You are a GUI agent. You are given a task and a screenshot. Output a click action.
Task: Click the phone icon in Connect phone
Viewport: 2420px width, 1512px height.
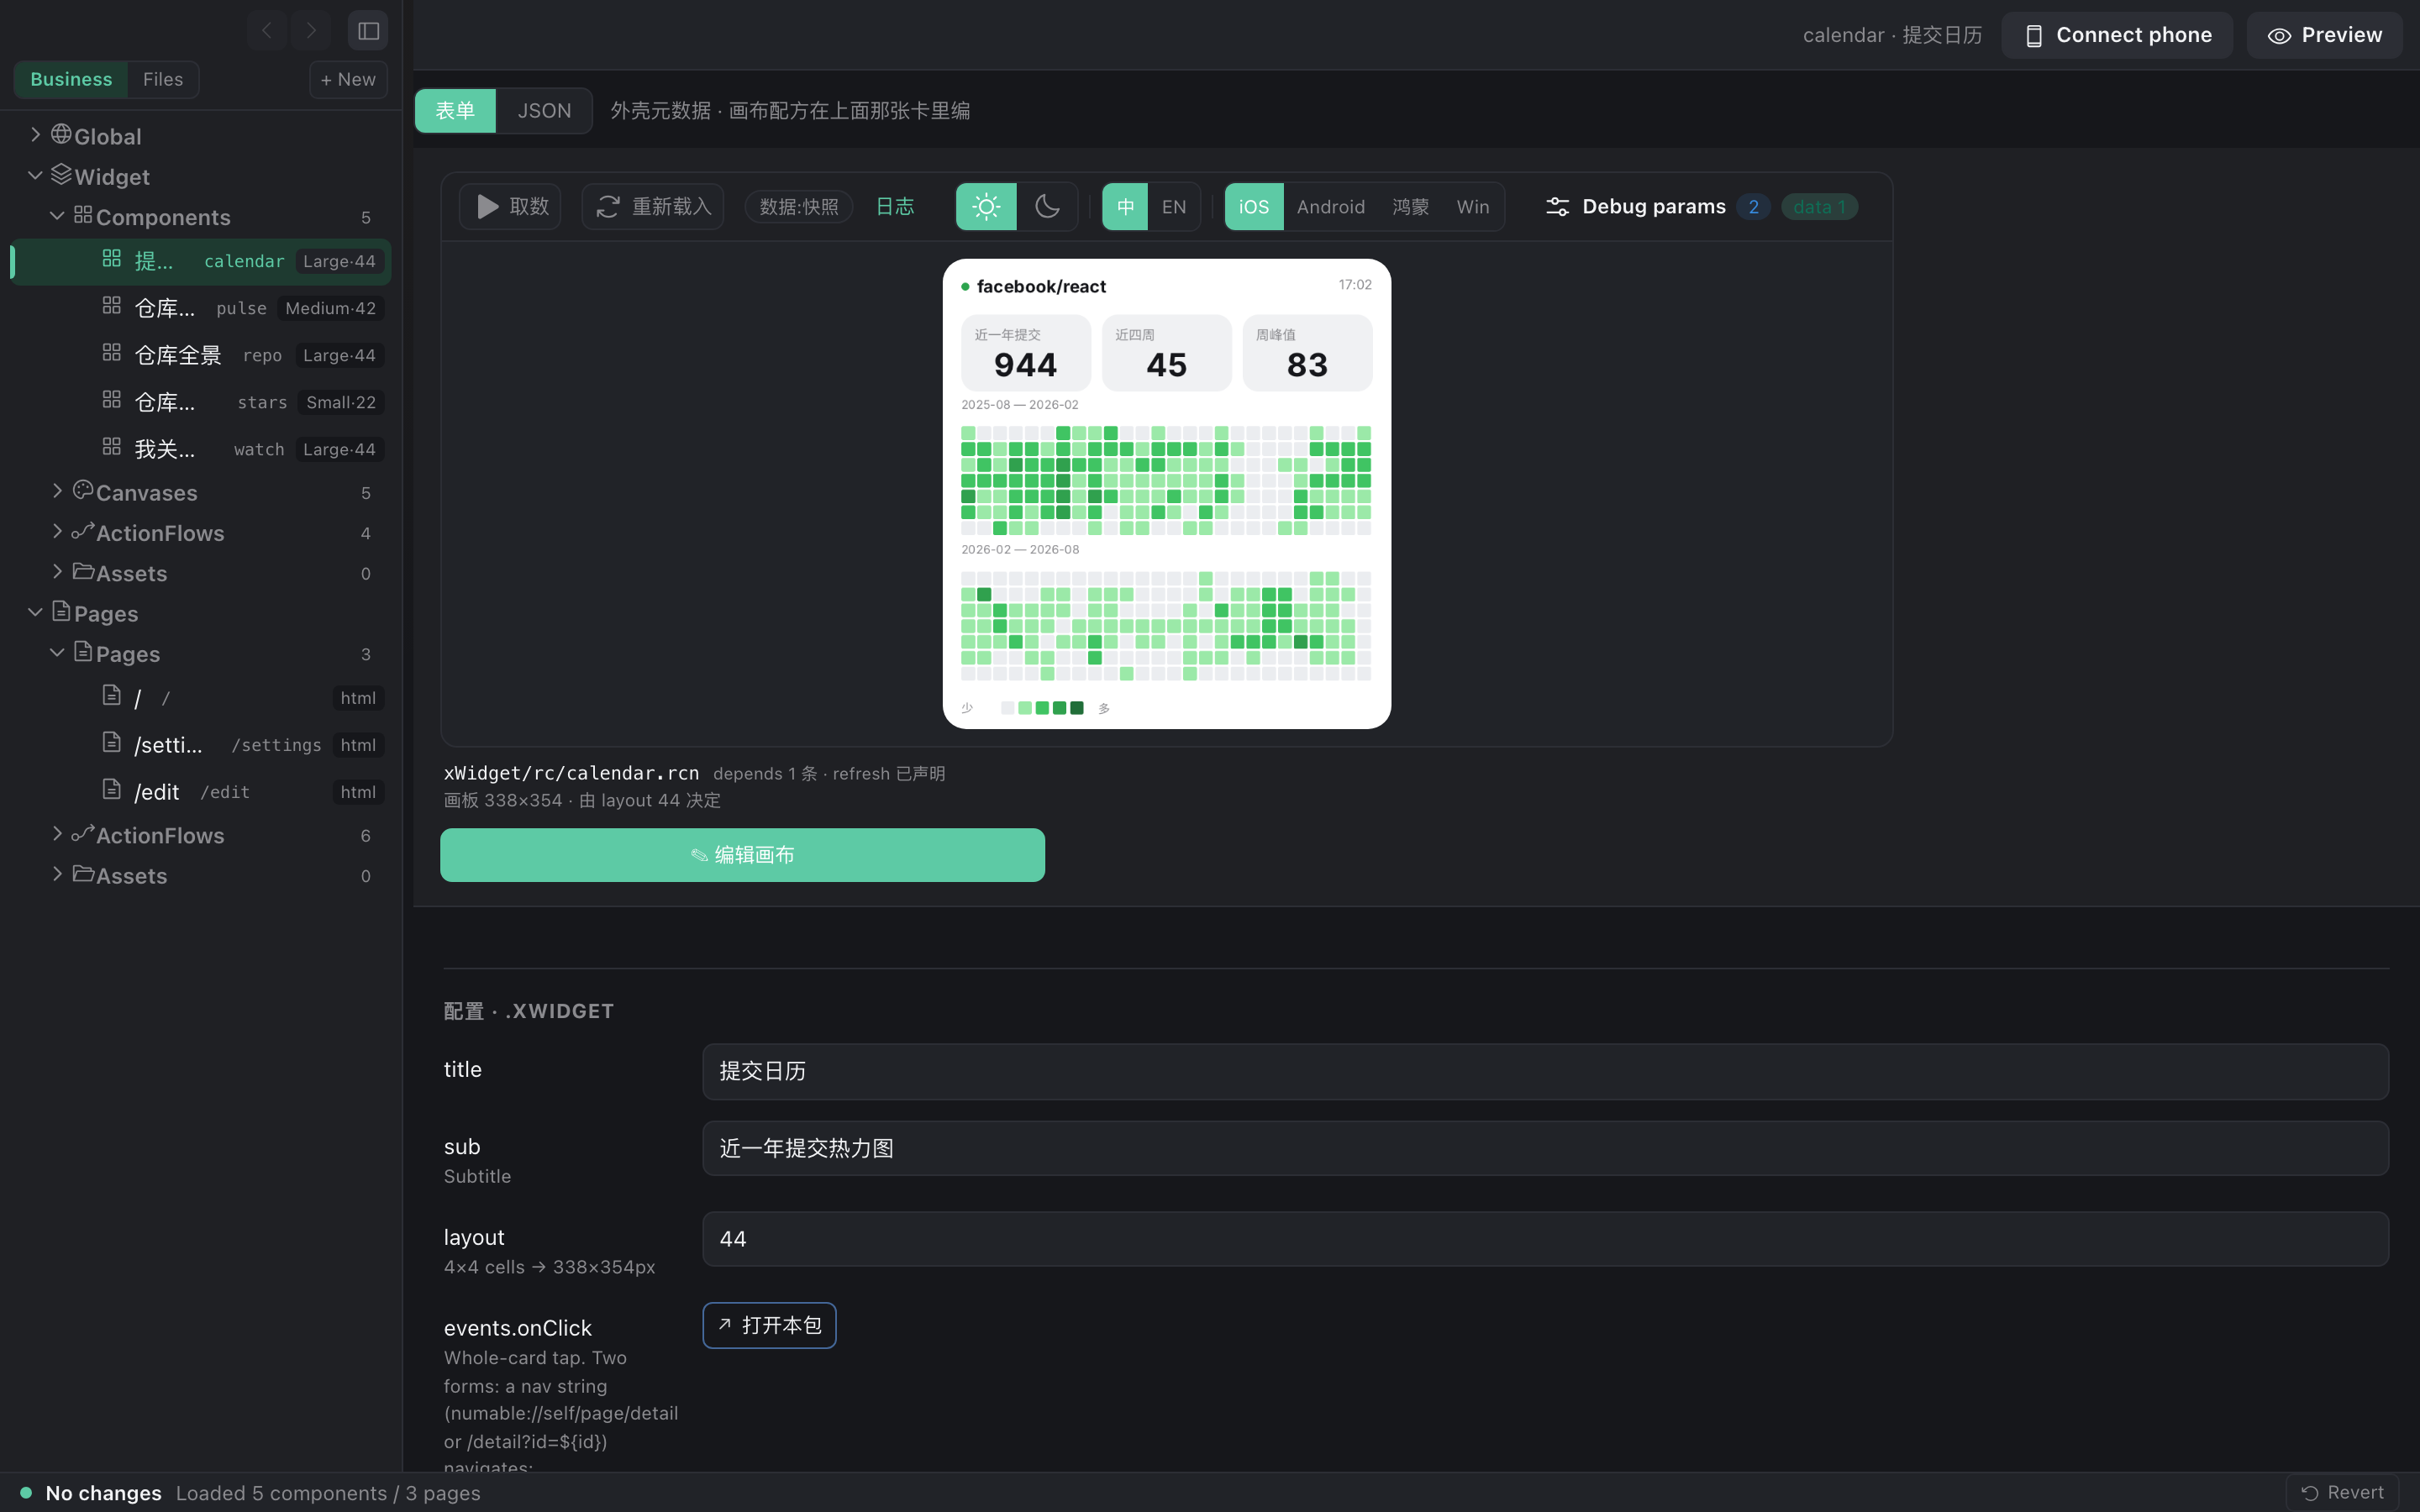2033,36
